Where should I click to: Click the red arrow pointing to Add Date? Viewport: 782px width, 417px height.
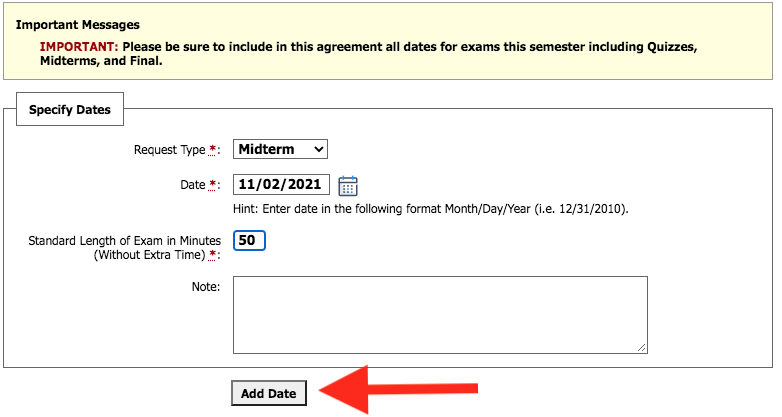398,389
